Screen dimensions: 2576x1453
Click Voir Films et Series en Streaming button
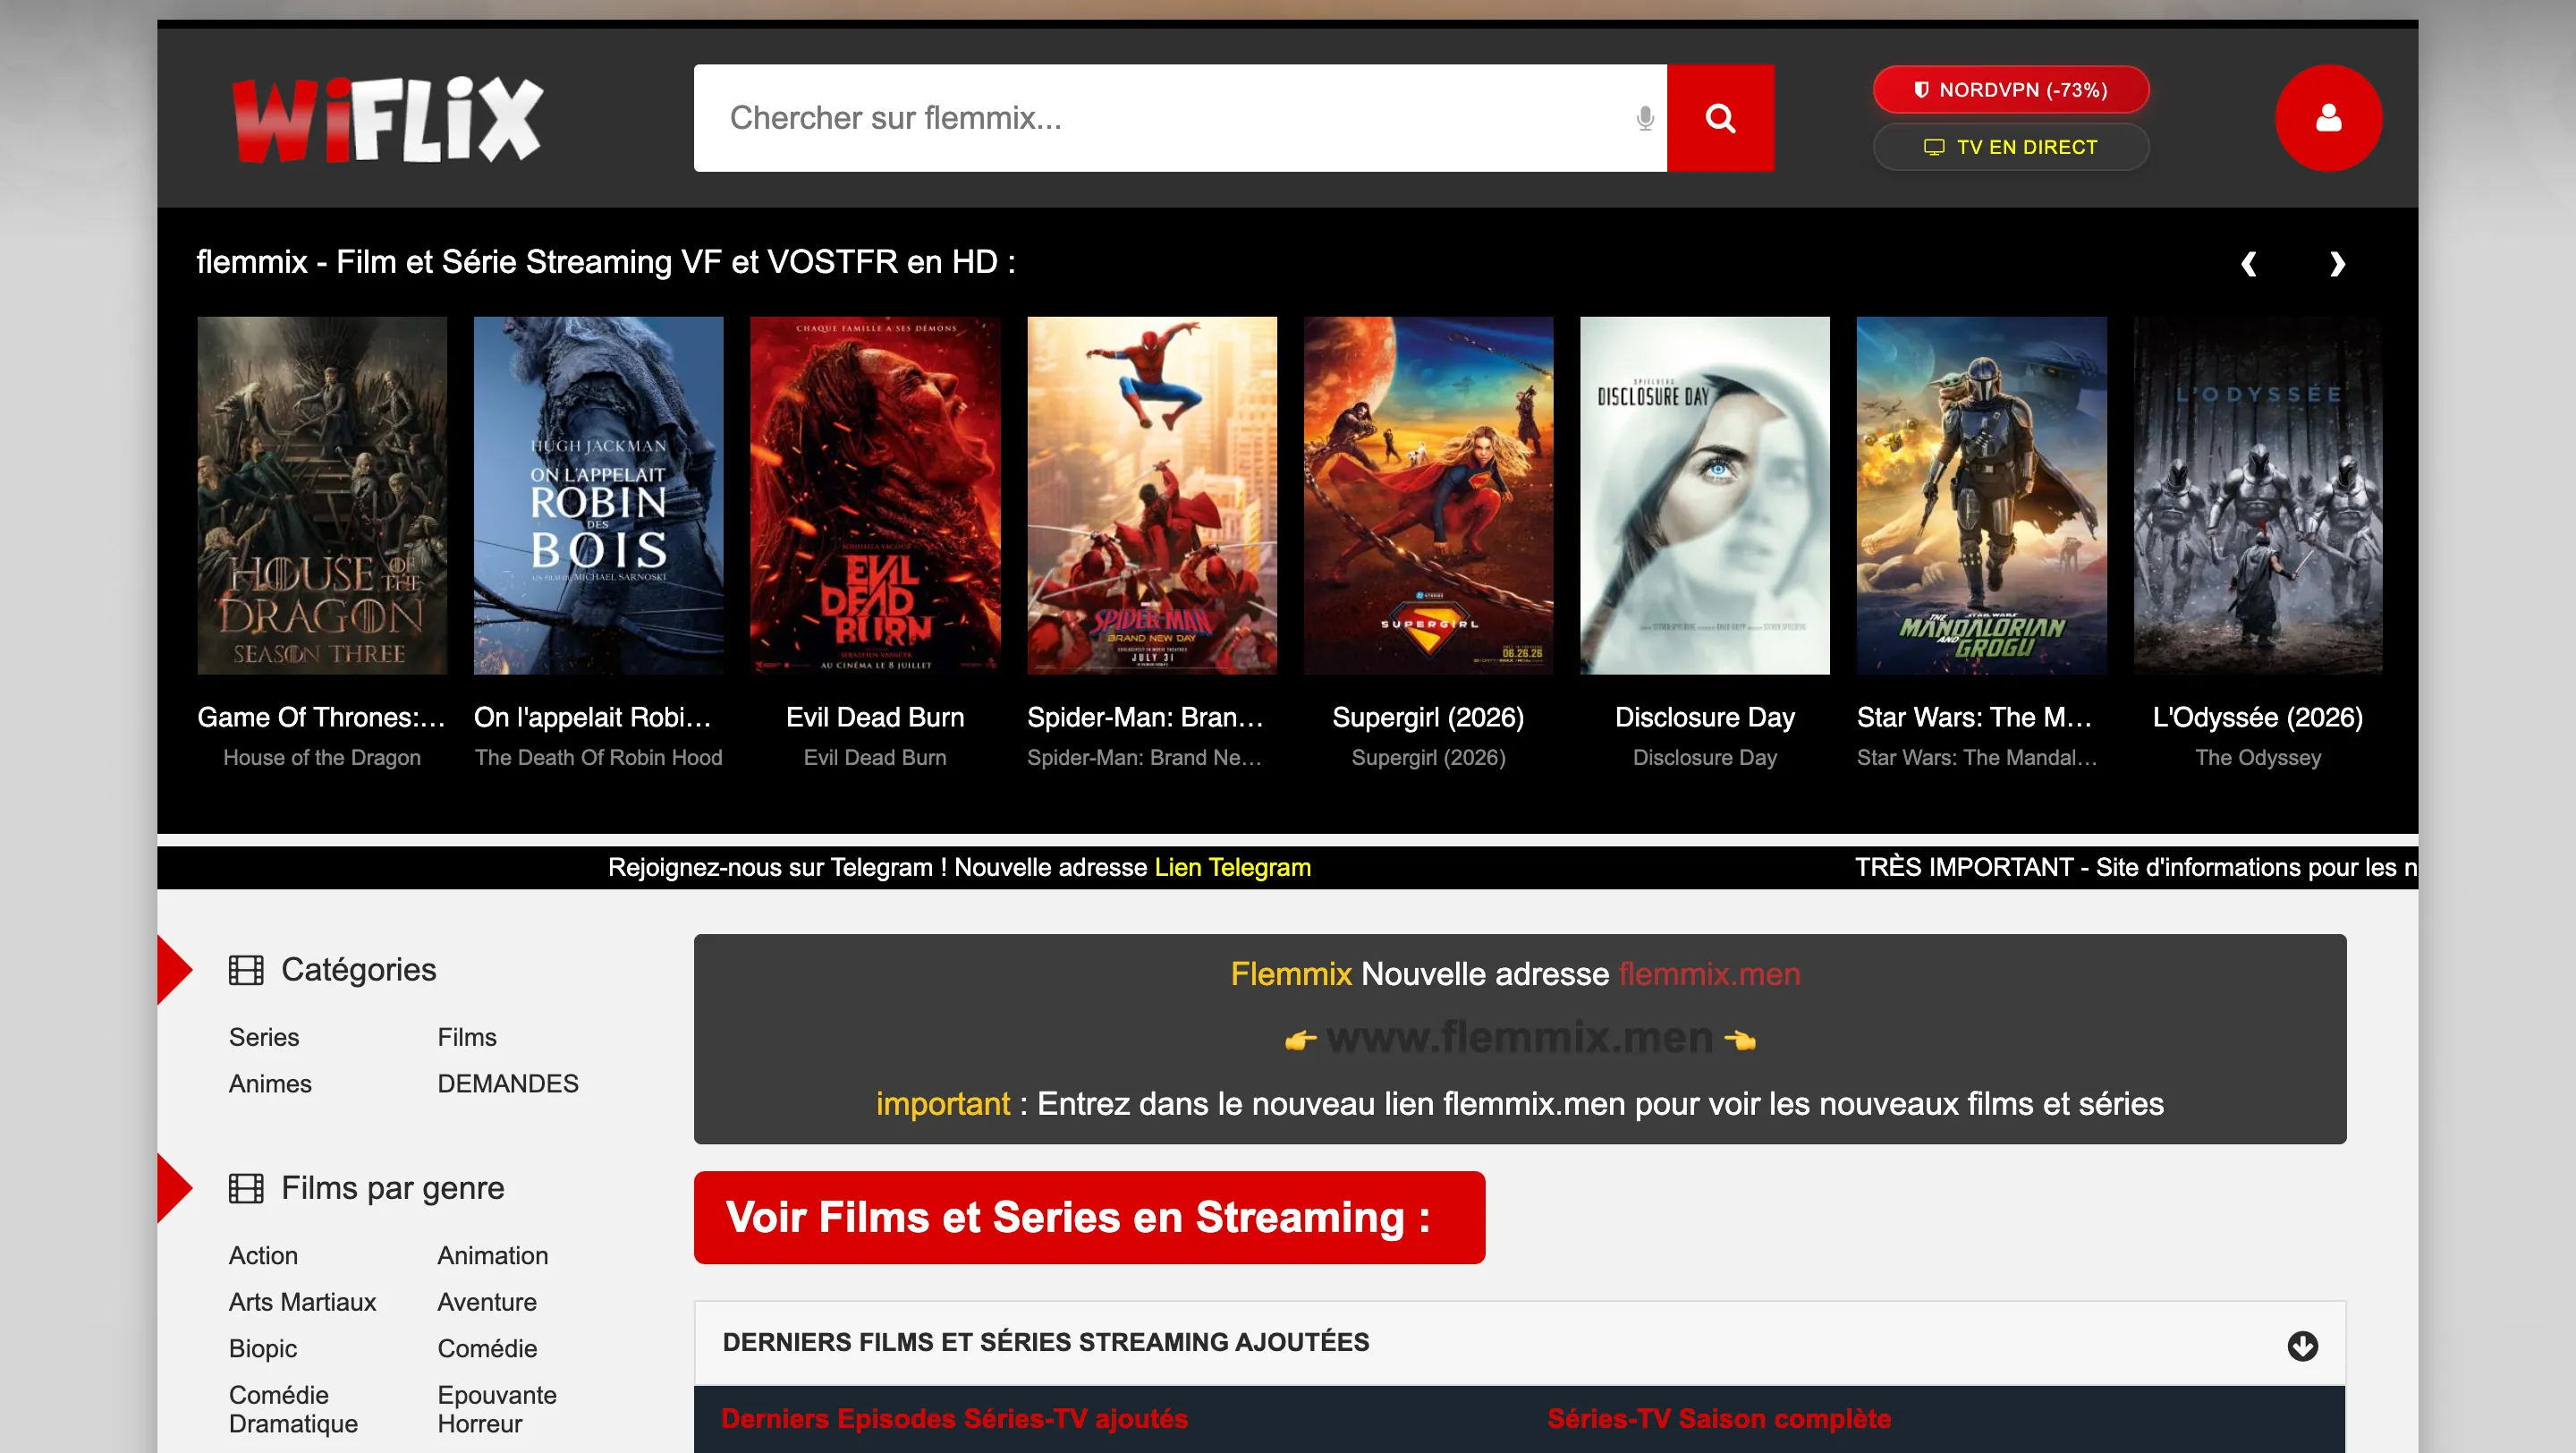click(x=1089, y=1217)
